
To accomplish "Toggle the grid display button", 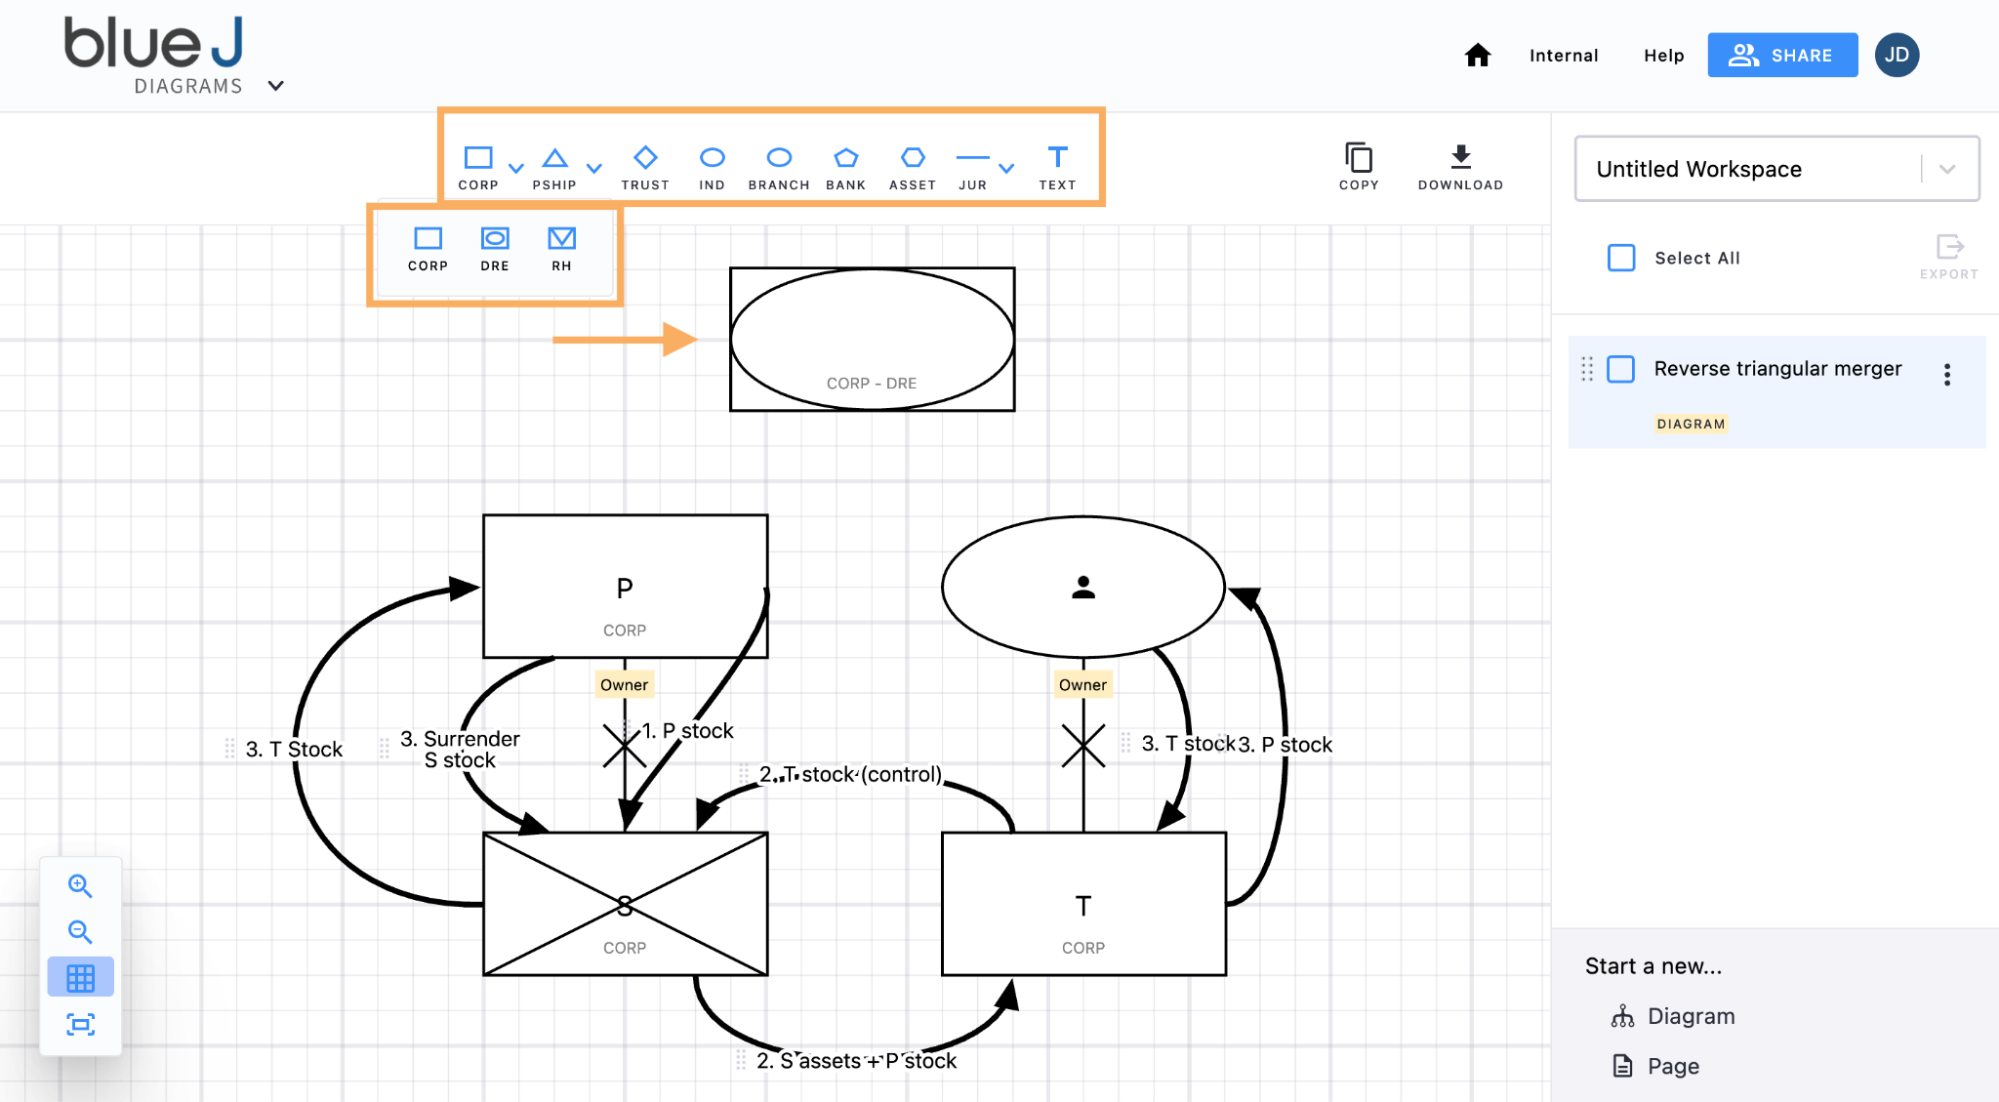I will click(80, 977).
